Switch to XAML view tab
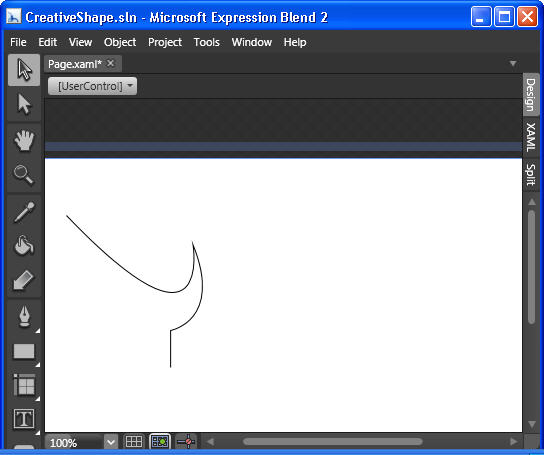 531,137
